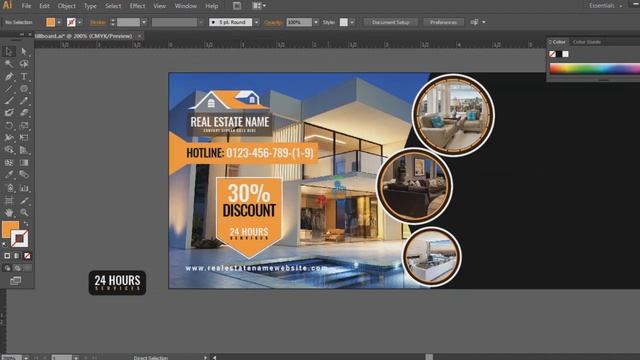640x360 pixels.
Task: Open the Window menu
Action: [x=185, y=6]
